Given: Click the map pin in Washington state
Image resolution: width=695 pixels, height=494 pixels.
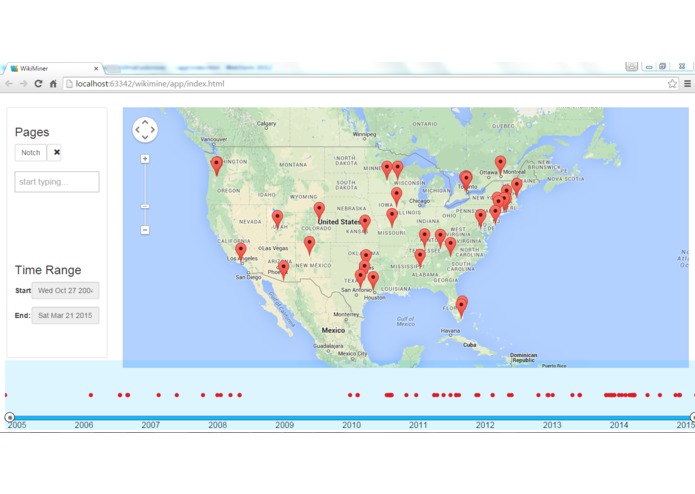Looking at the screenshot, I should pyautogui.click(x=216, y=166).
